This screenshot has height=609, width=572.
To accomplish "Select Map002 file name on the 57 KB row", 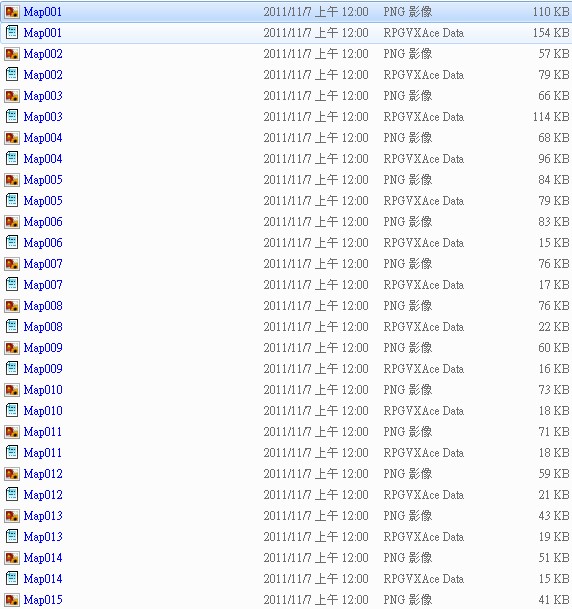I will (x=43, y=54).
